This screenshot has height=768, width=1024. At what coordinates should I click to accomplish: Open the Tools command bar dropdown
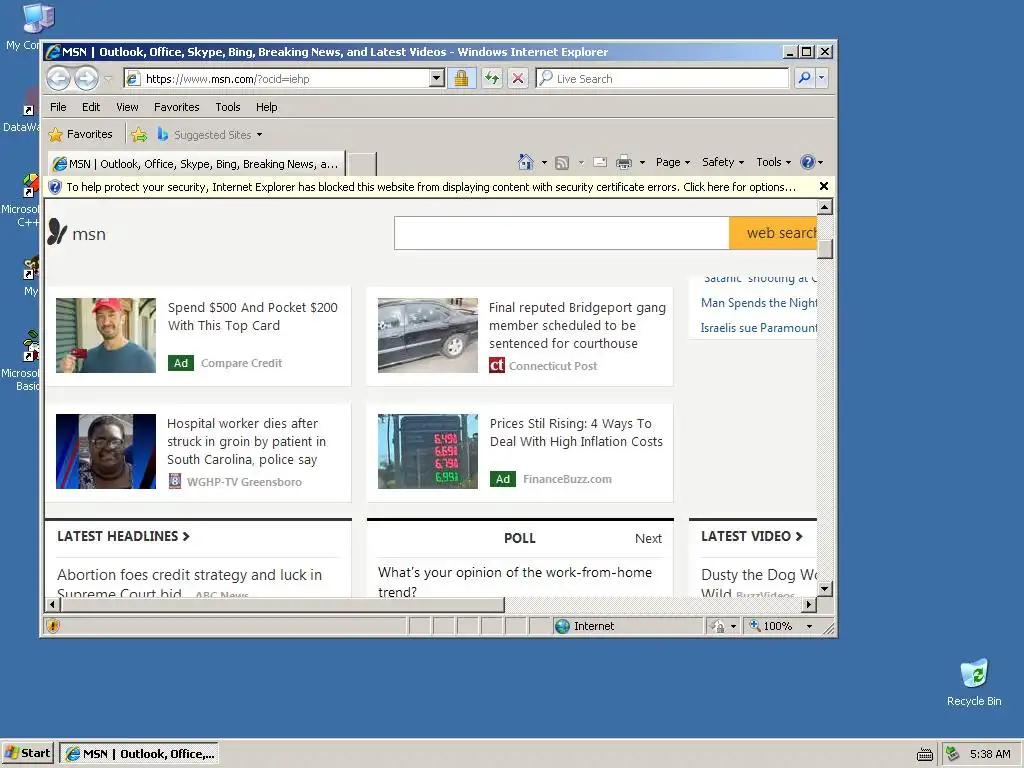pyautogui.click(x=773, y=162)
